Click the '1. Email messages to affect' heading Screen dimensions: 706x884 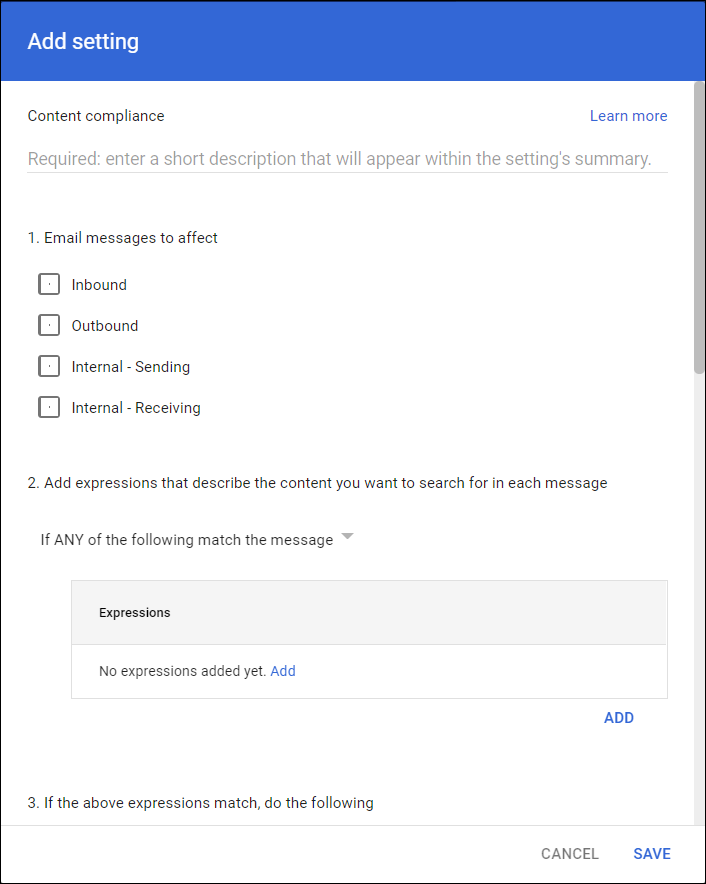(123, 238)
